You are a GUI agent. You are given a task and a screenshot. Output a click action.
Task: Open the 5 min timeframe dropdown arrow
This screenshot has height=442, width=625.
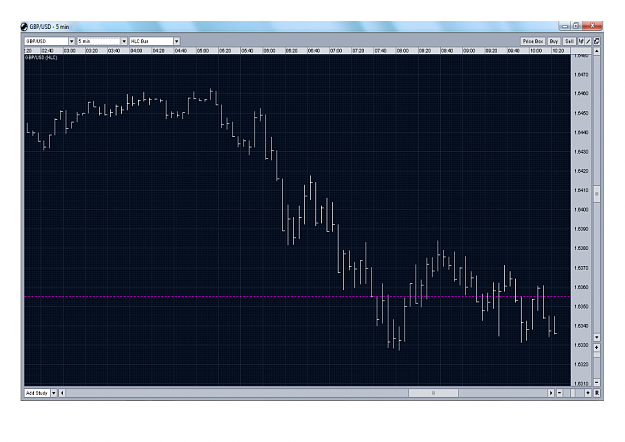tap(124, 41)
